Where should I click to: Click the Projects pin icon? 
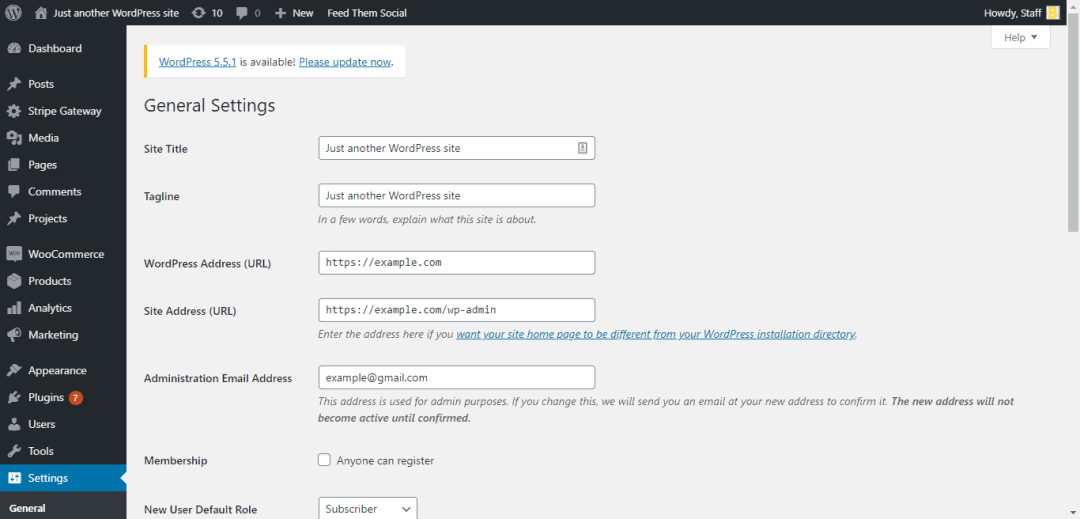(14, 218)
